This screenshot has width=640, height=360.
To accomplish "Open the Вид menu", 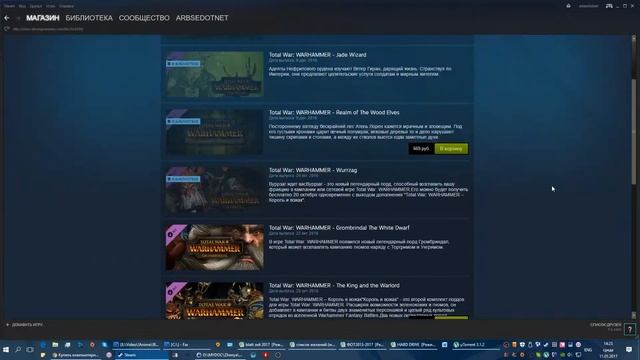I will click(x=22, y=6).
